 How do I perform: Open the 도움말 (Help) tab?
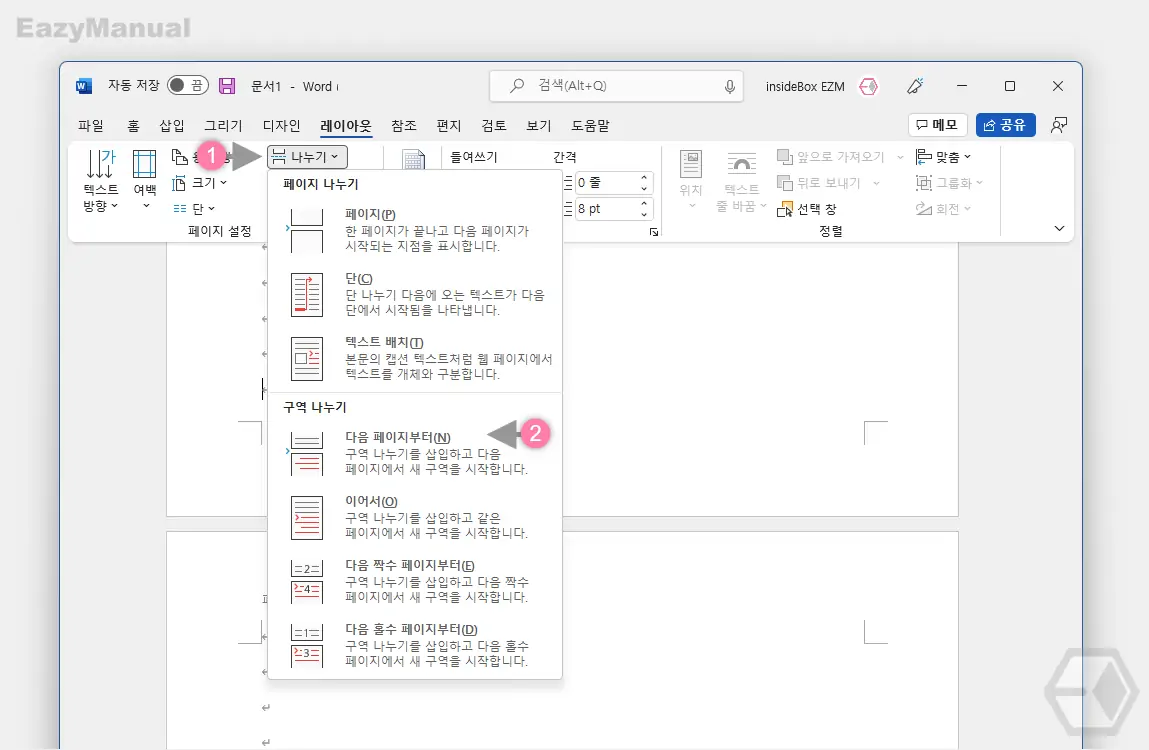click(x=591, y=125)
